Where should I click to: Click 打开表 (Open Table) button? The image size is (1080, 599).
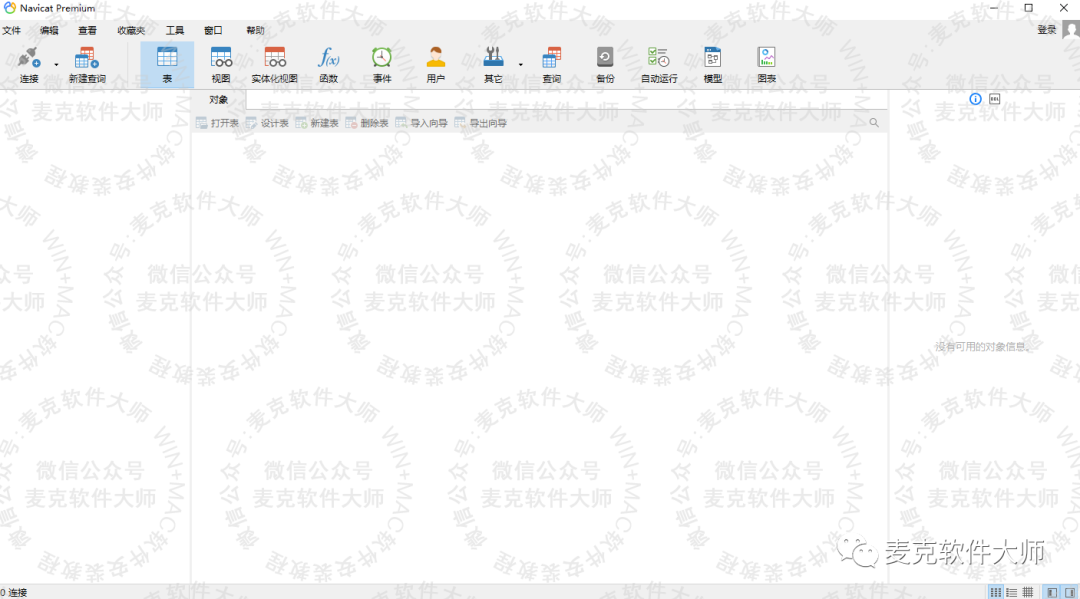218,123
